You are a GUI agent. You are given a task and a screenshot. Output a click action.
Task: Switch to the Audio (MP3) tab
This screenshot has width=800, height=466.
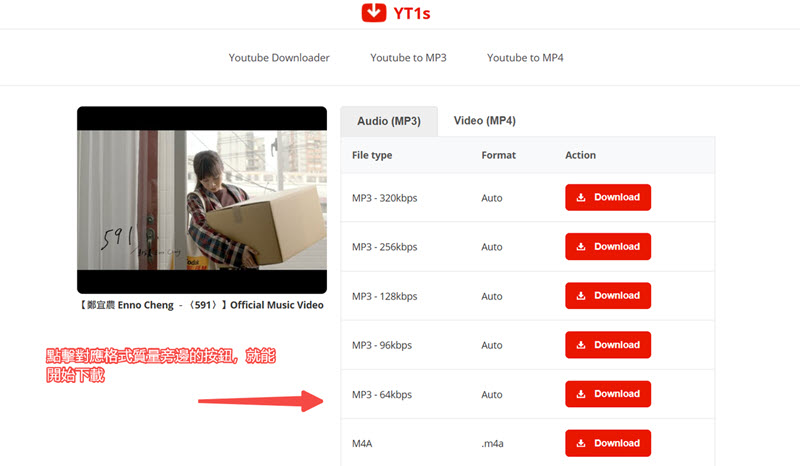coord(389,121)
